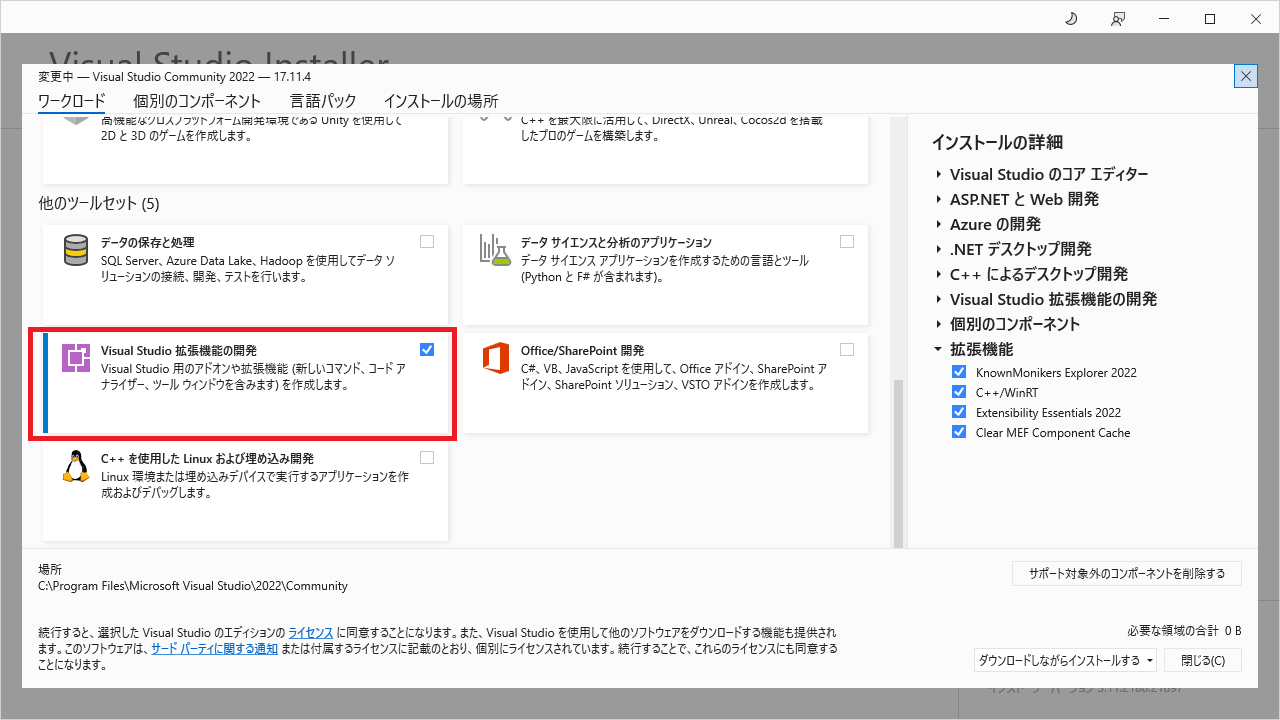
Task: Click the 閉じる(C) button
Action: point(1203,660)
